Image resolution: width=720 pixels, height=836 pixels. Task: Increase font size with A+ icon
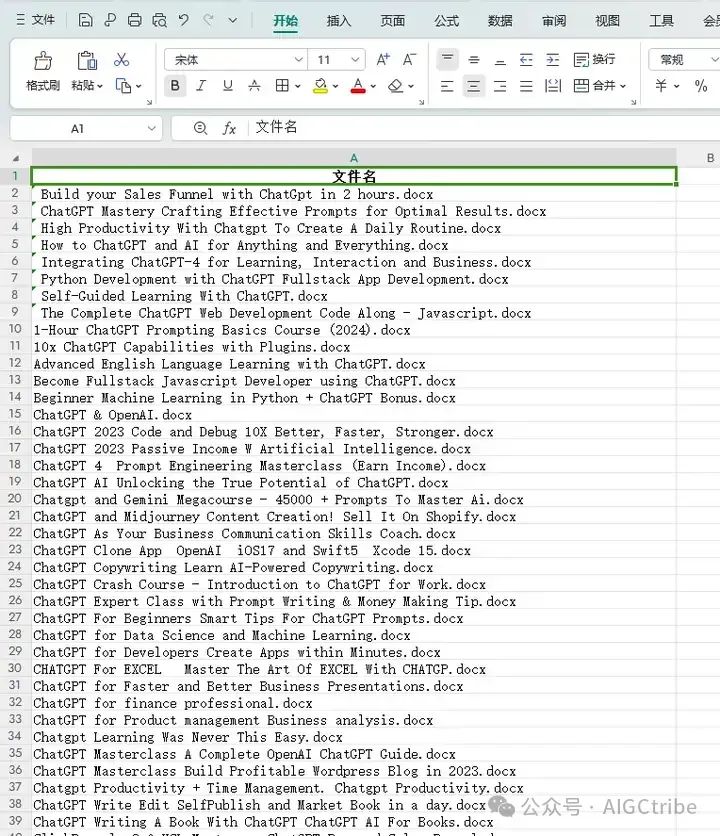[x=383, y=59]
